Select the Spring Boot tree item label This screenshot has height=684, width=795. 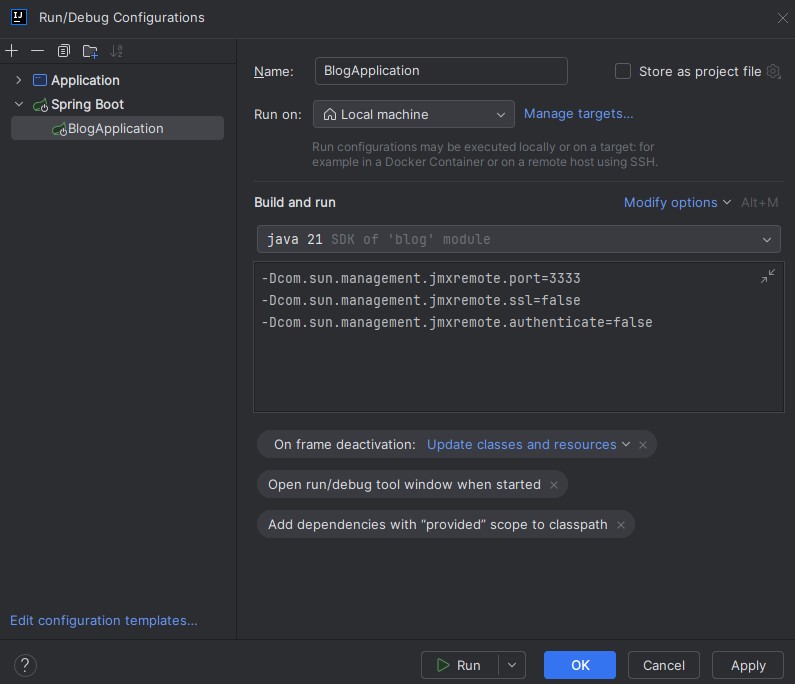click(87, 104)
